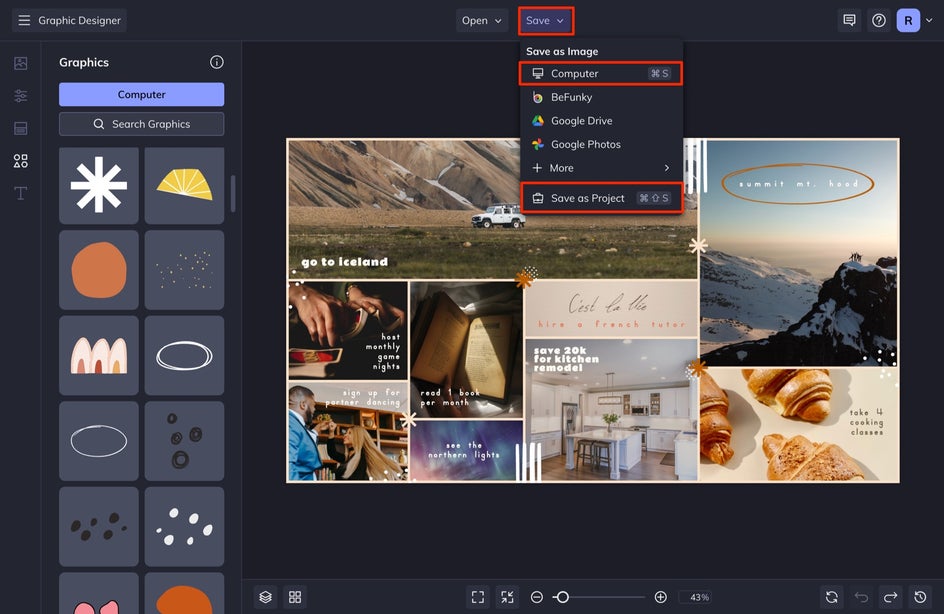Select the white asterisk graphic thumbnail
This screenshot has width=944, height=614.
point(99,185)
